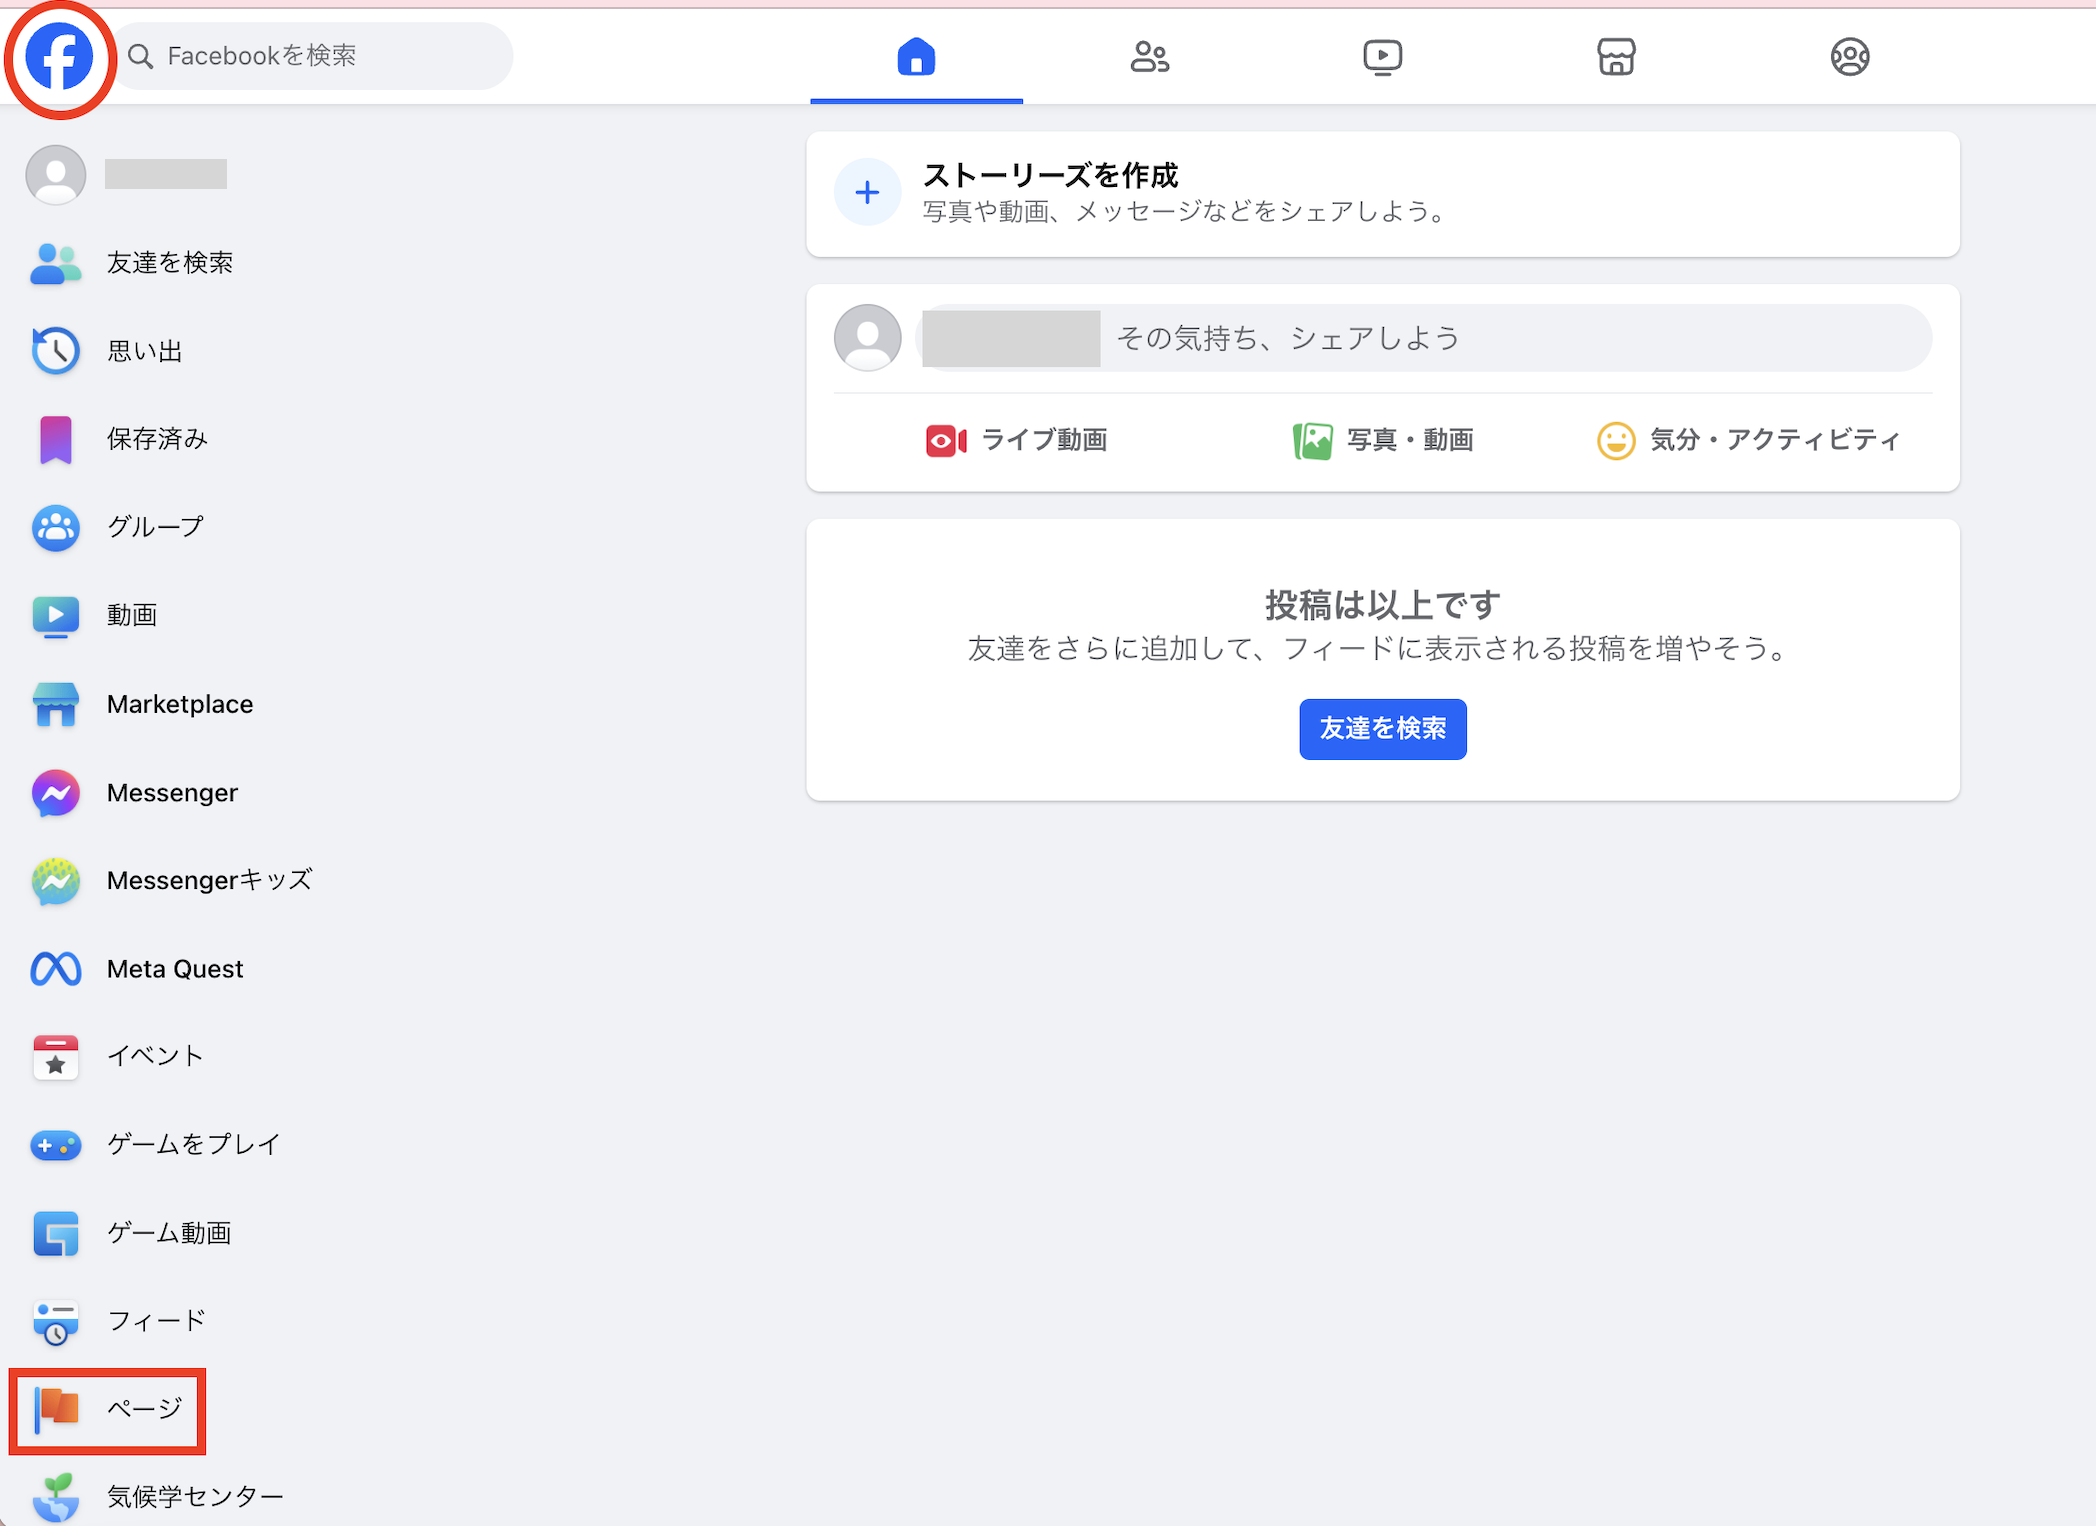Select the 思い出 sidebar label
The image size is (2096, 1526).
pyautogui.click(x=145, y=351)
